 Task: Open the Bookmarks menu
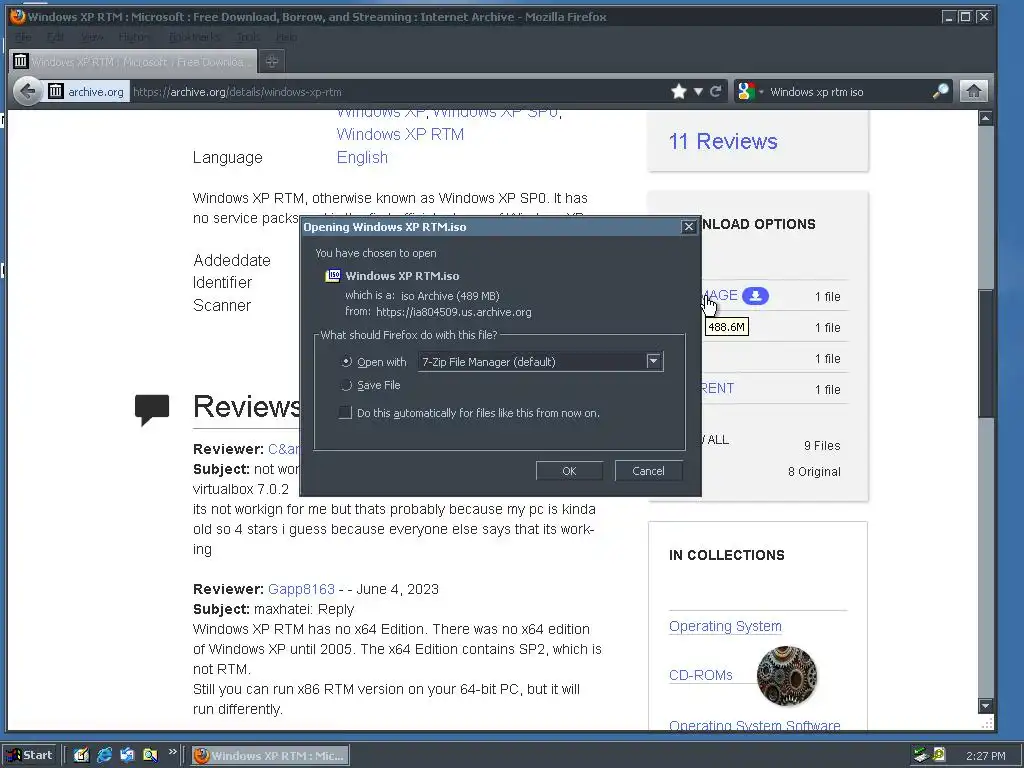(x=195, y=37)
